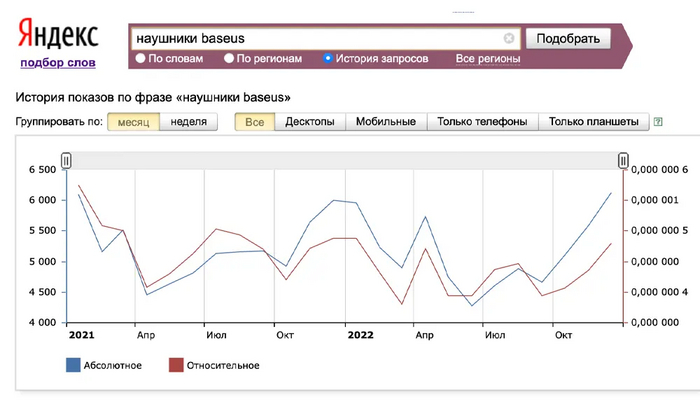Viewport: 700px width, 420px height.
Task: Switch to the Мобильные tab
Action: pos(387,122)
